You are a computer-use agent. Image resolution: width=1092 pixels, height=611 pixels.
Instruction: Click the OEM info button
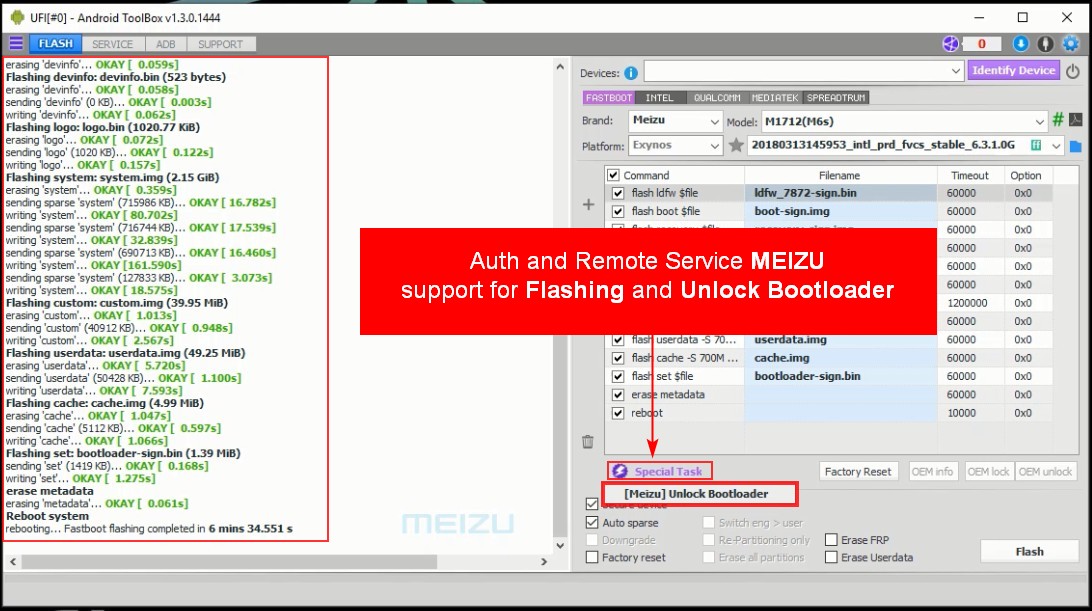(x=932, y=472)
